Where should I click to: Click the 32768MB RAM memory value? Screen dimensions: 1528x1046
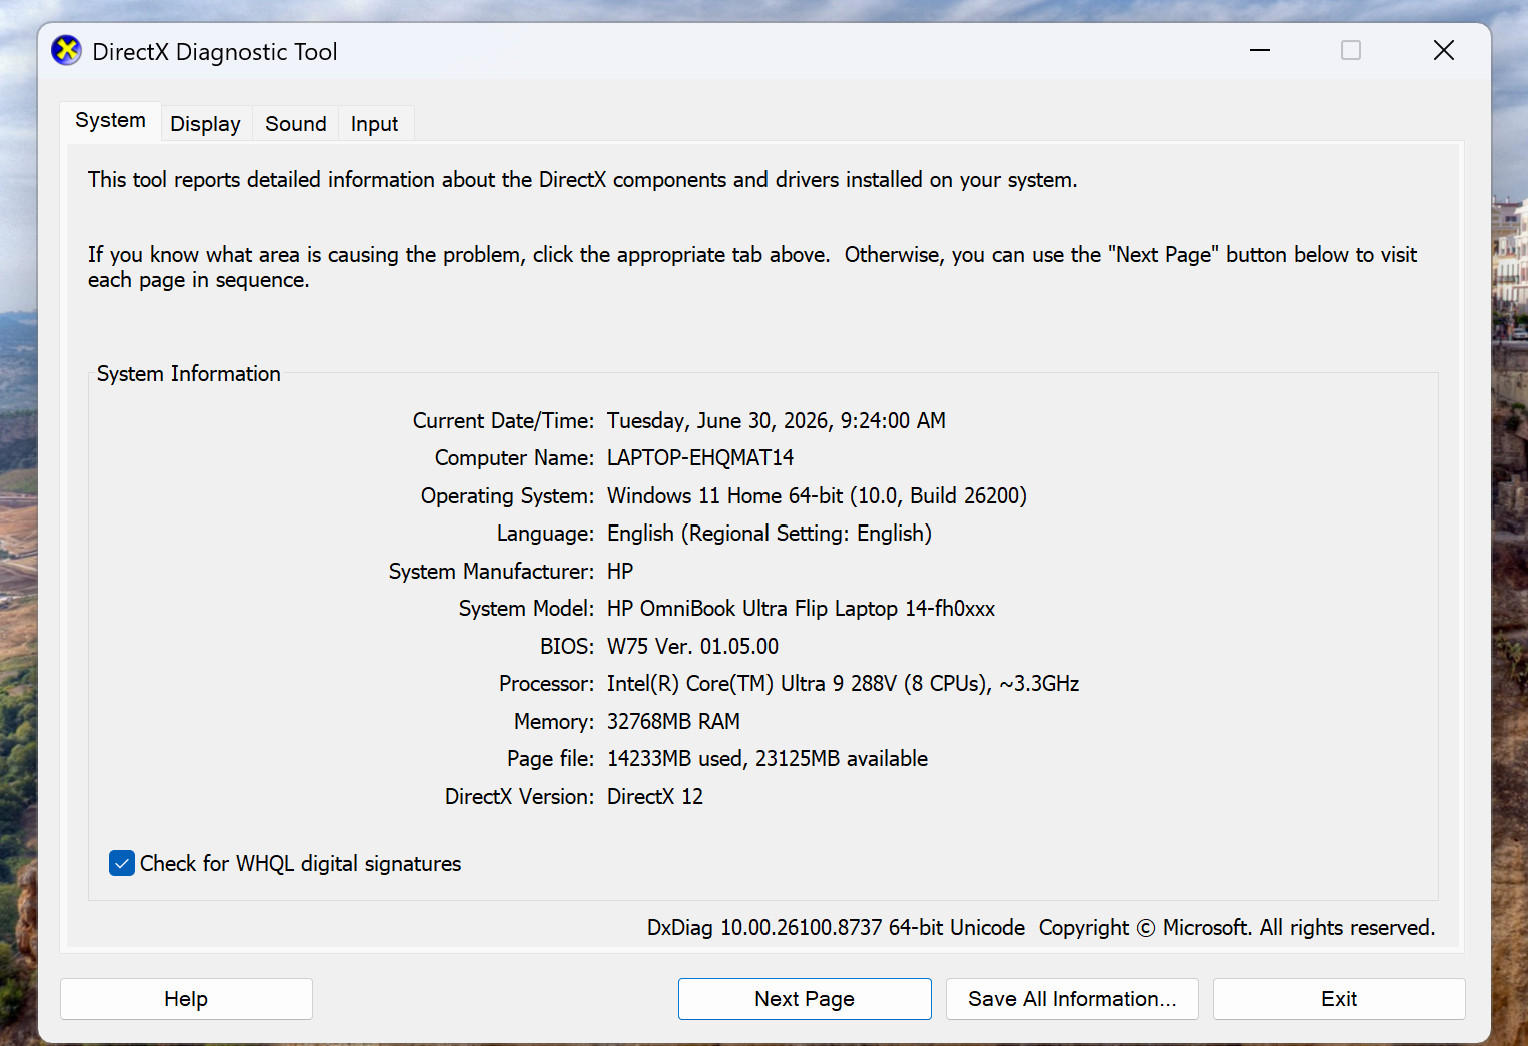point(673,722)
